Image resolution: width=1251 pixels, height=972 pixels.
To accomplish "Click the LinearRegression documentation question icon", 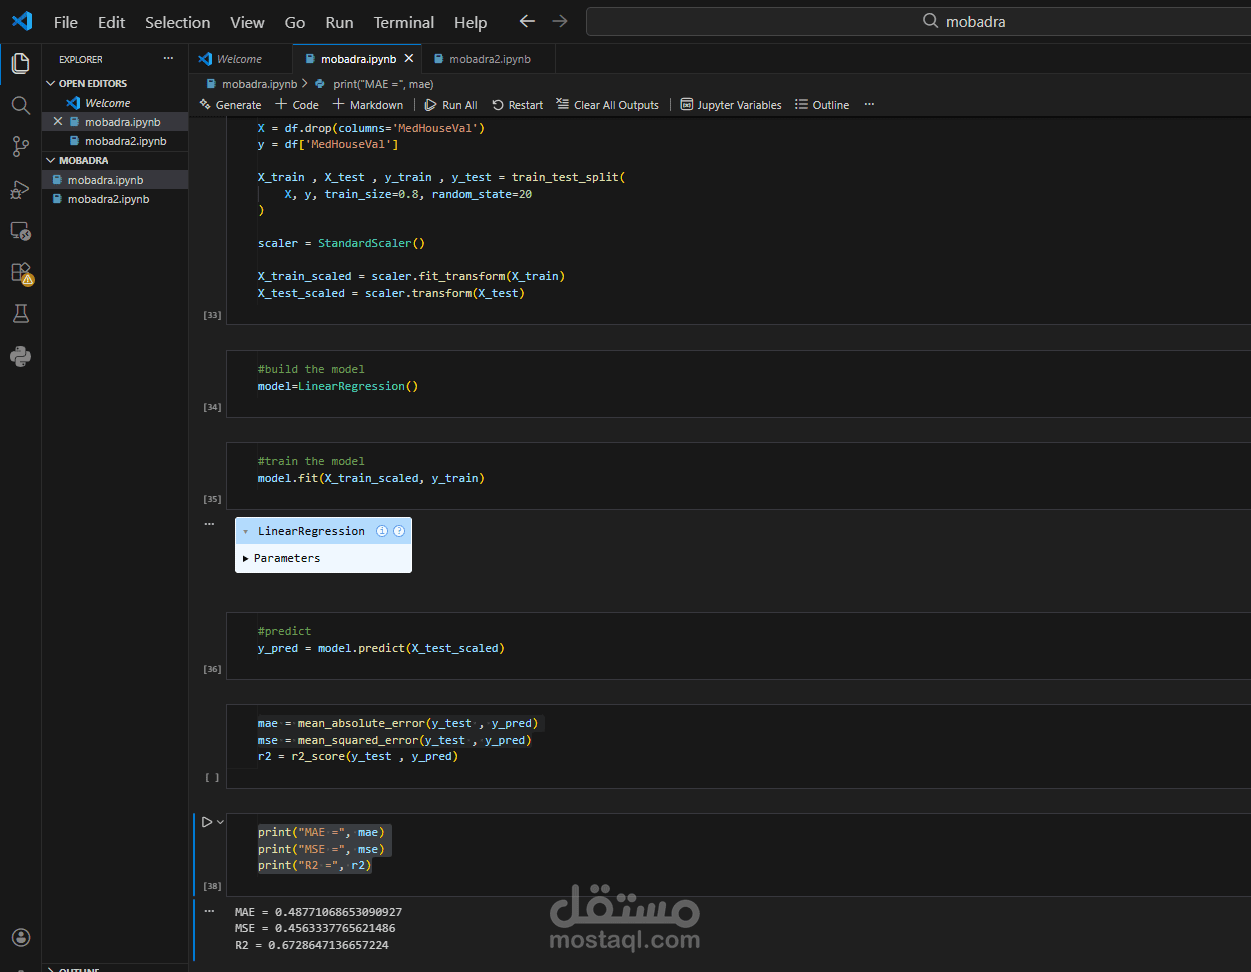I will [399, 531].
